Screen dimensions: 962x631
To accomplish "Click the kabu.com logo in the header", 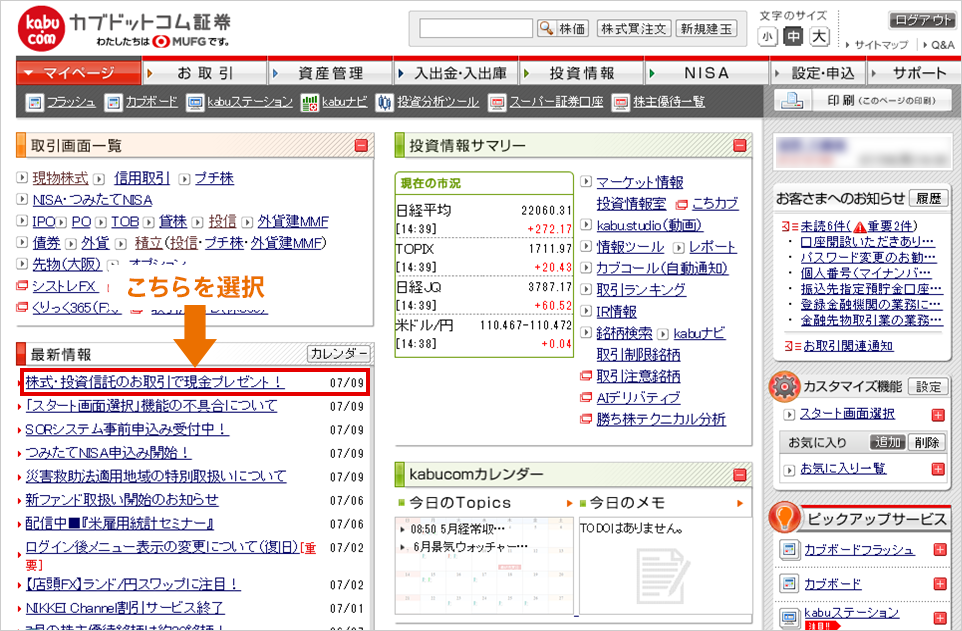I will 43,28.
